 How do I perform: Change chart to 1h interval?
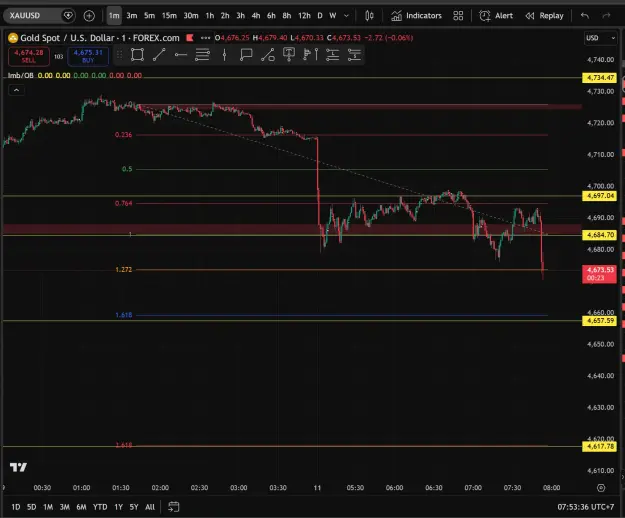[210, 16]
